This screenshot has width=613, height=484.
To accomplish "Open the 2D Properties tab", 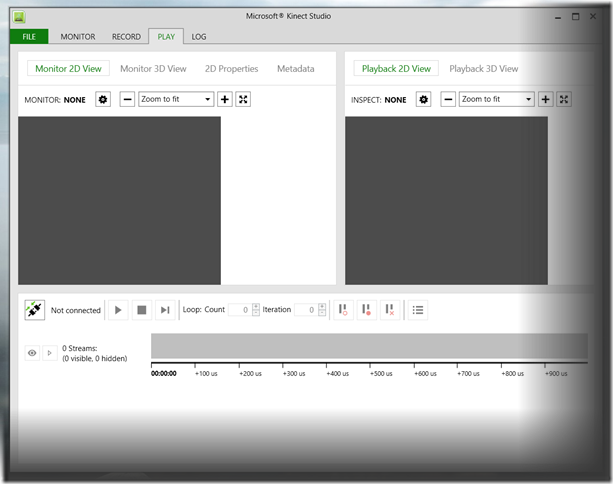I will pyautogui.click(x=231, y=69).
